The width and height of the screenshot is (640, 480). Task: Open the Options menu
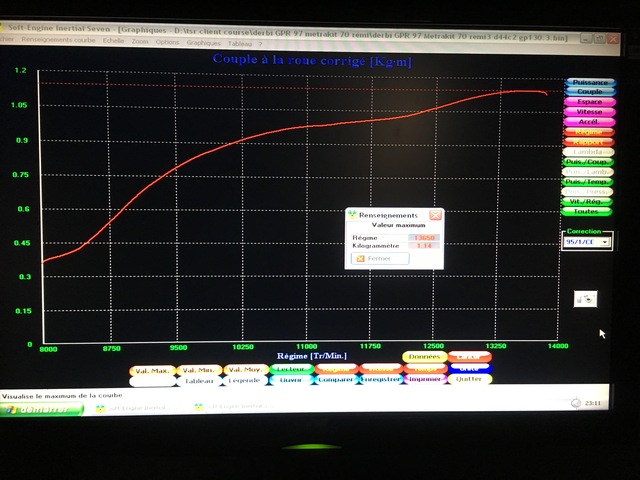tap(167, 42)
